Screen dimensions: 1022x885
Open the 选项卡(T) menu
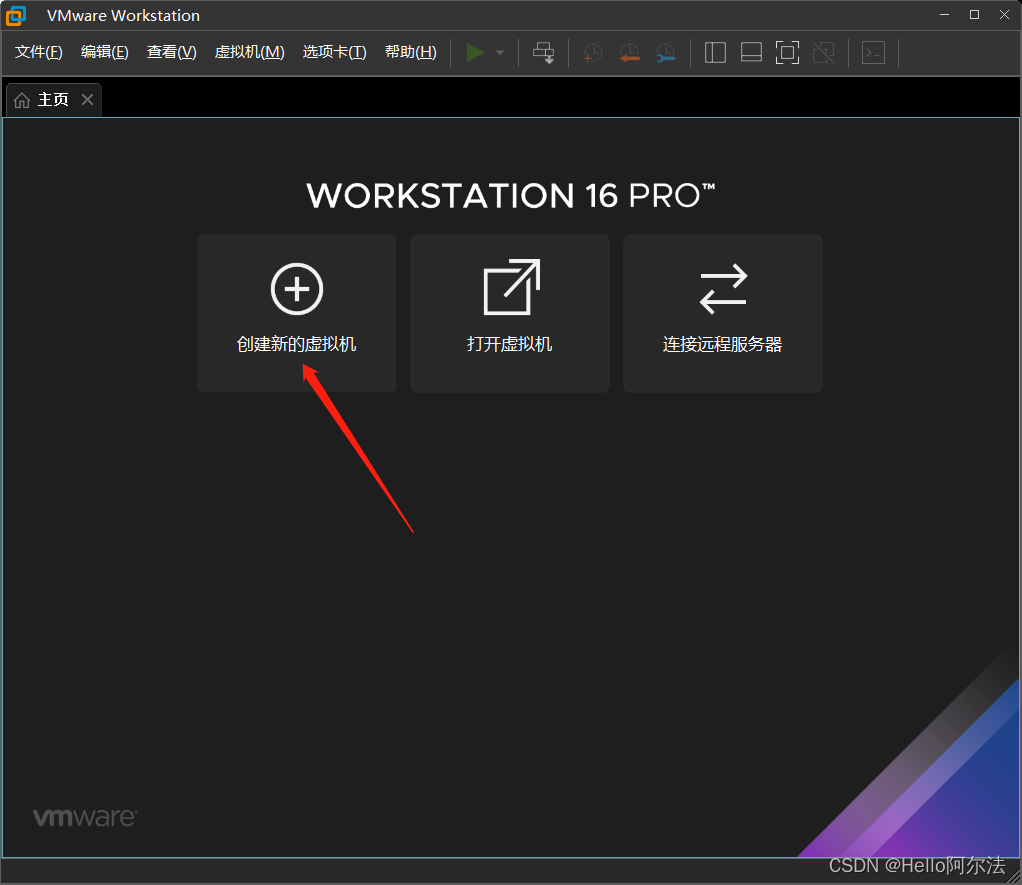point(334,52)
